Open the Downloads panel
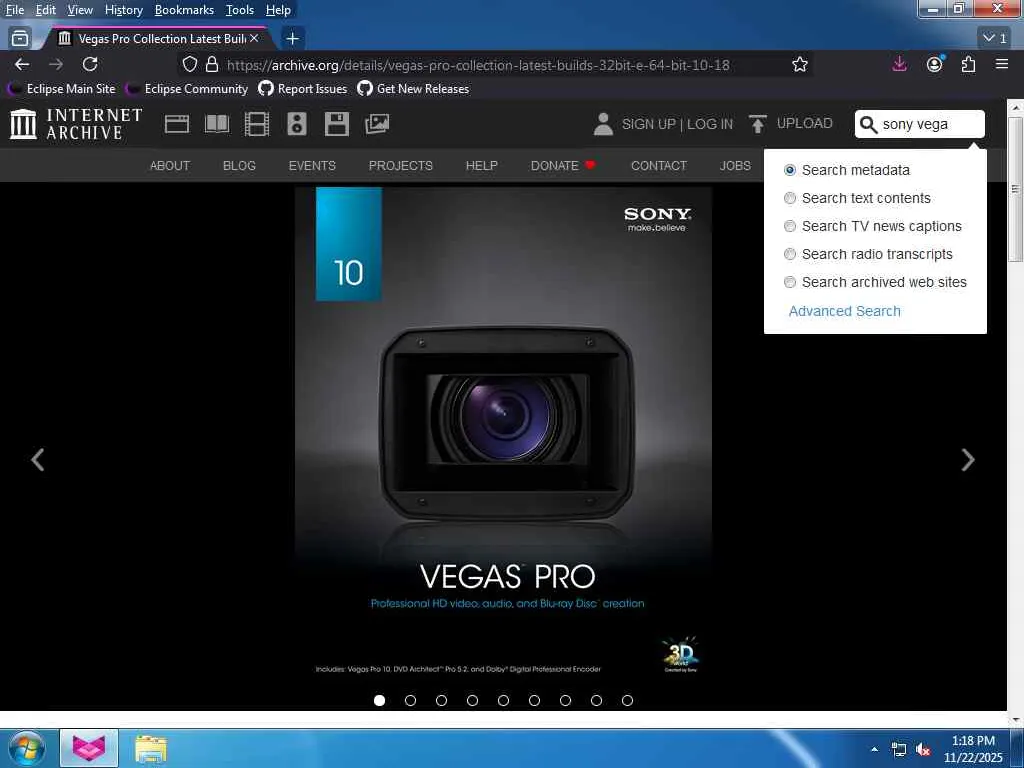1024x768 pixels. point(899,63)
